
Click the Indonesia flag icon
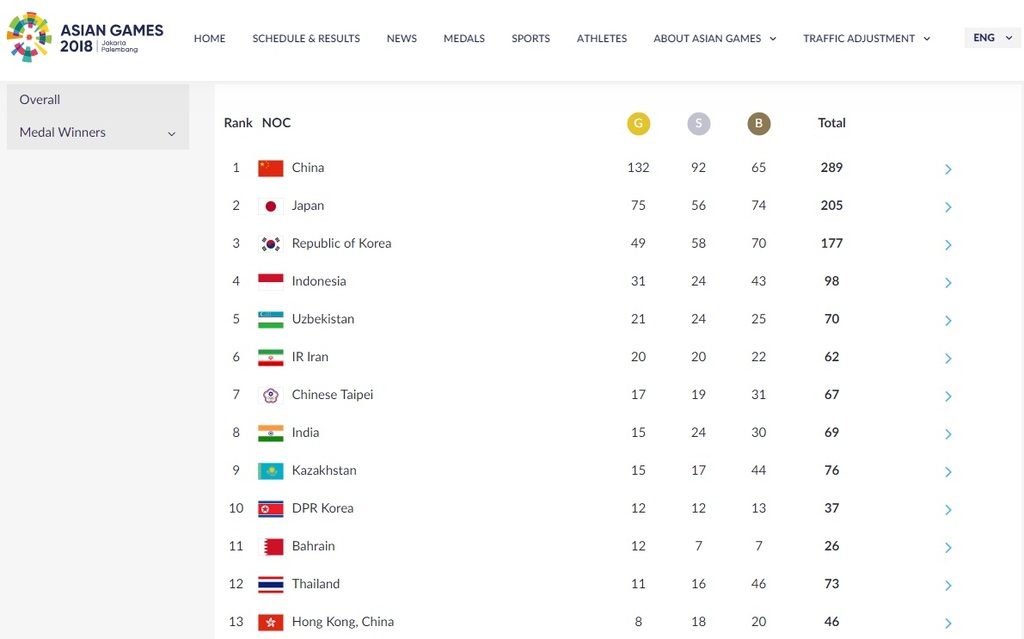coord(271,281)
